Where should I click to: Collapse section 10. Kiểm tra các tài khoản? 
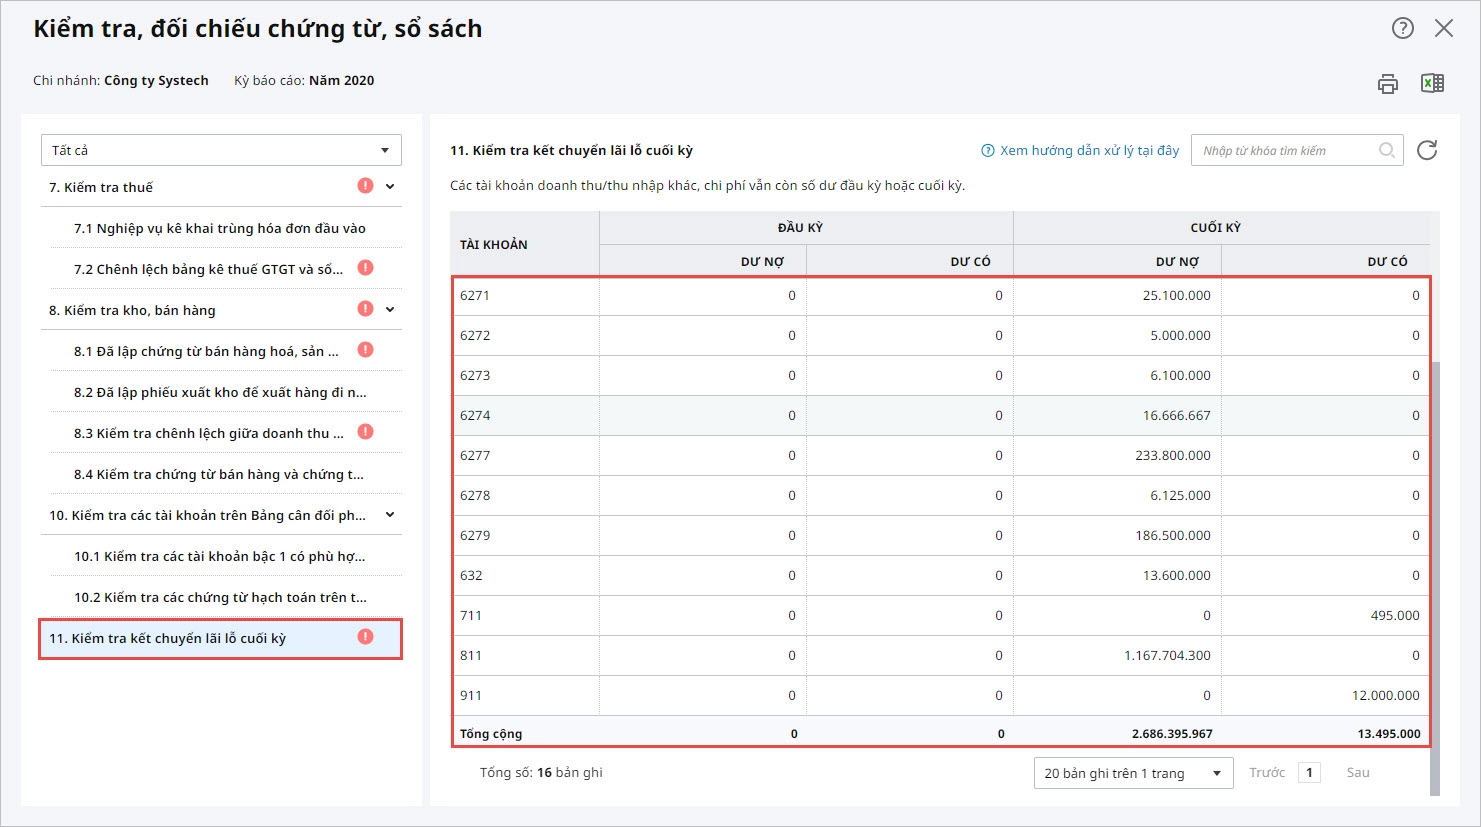pos(390,514)
